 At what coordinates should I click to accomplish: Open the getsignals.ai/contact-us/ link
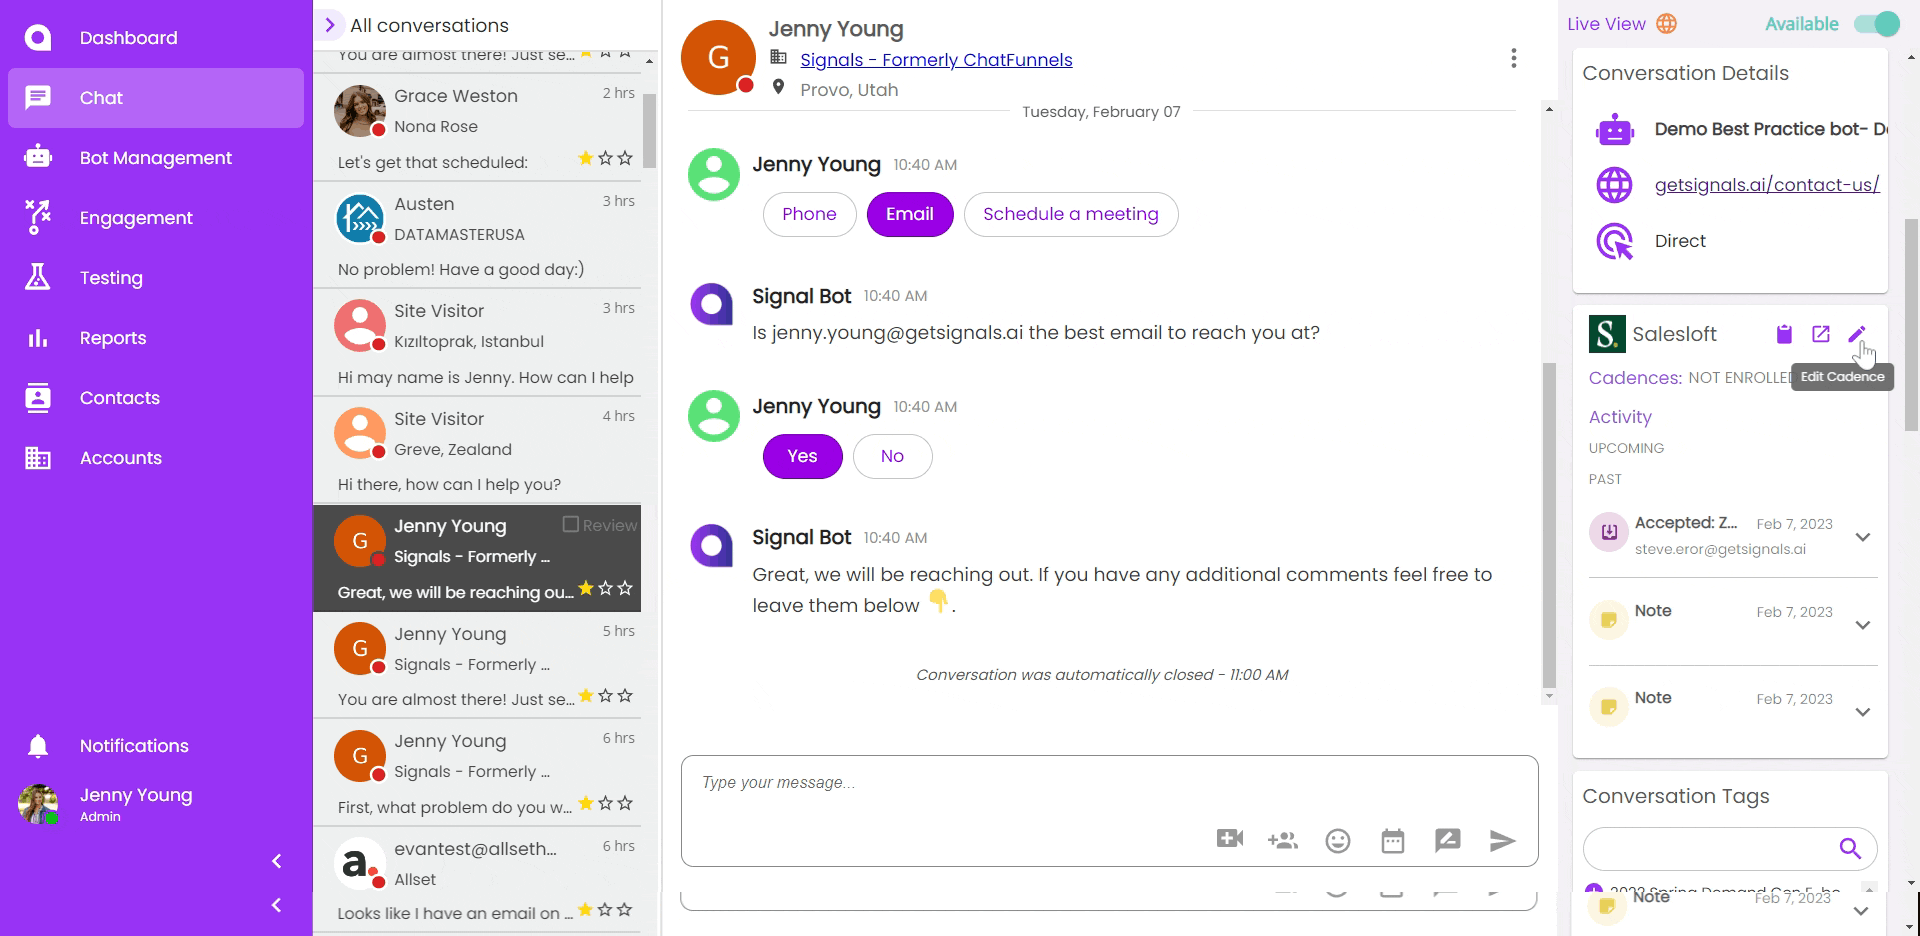tap(1766, 185)
